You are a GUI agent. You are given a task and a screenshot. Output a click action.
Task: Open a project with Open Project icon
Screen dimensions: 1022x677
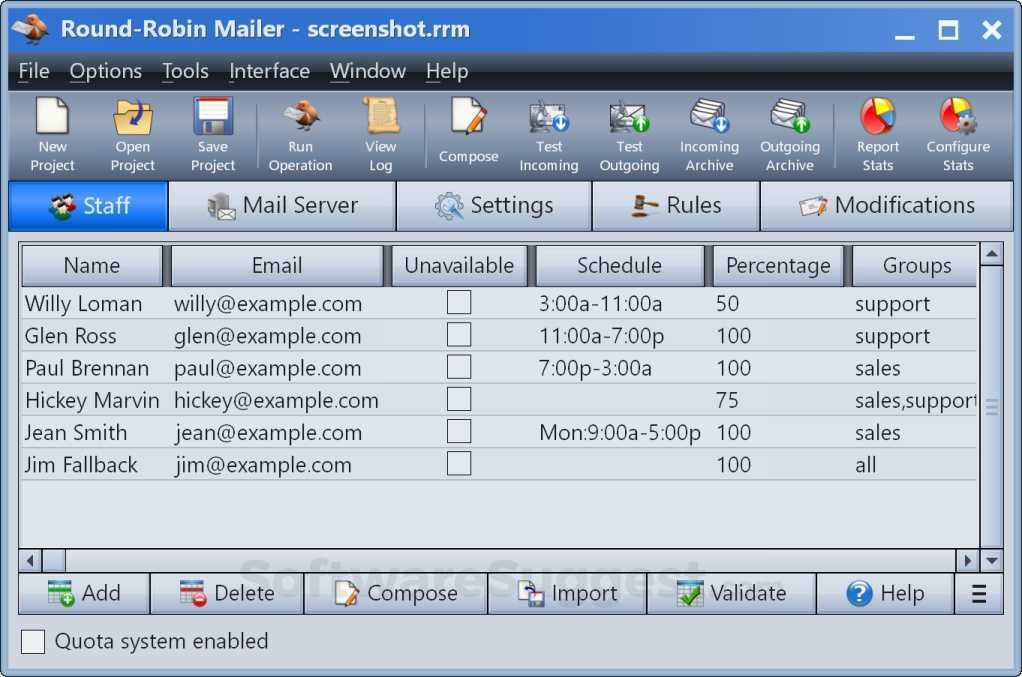132,136
